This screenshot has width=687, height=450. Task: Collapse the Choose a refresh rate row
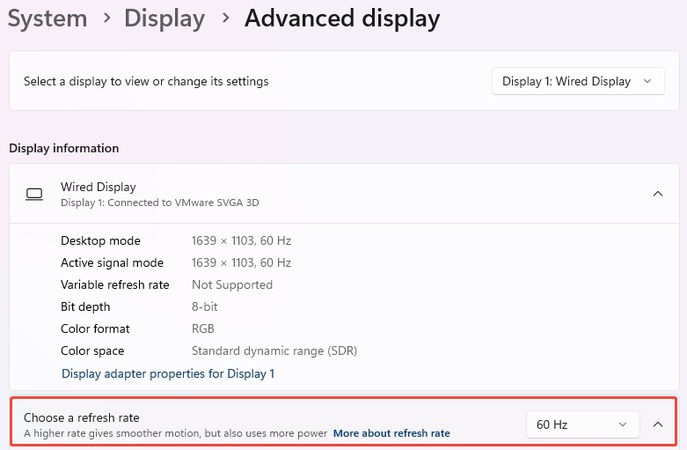[657, 424]
